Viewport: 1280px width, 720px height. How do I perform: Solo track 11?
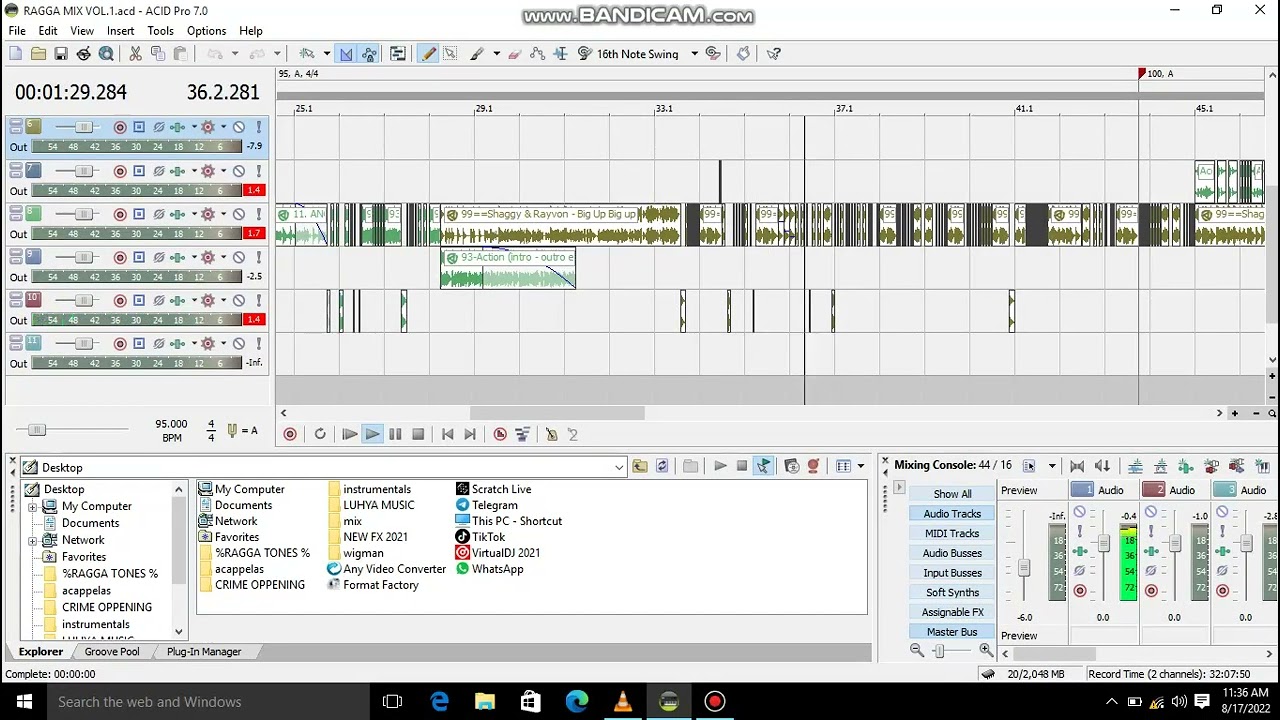point(258,343)
